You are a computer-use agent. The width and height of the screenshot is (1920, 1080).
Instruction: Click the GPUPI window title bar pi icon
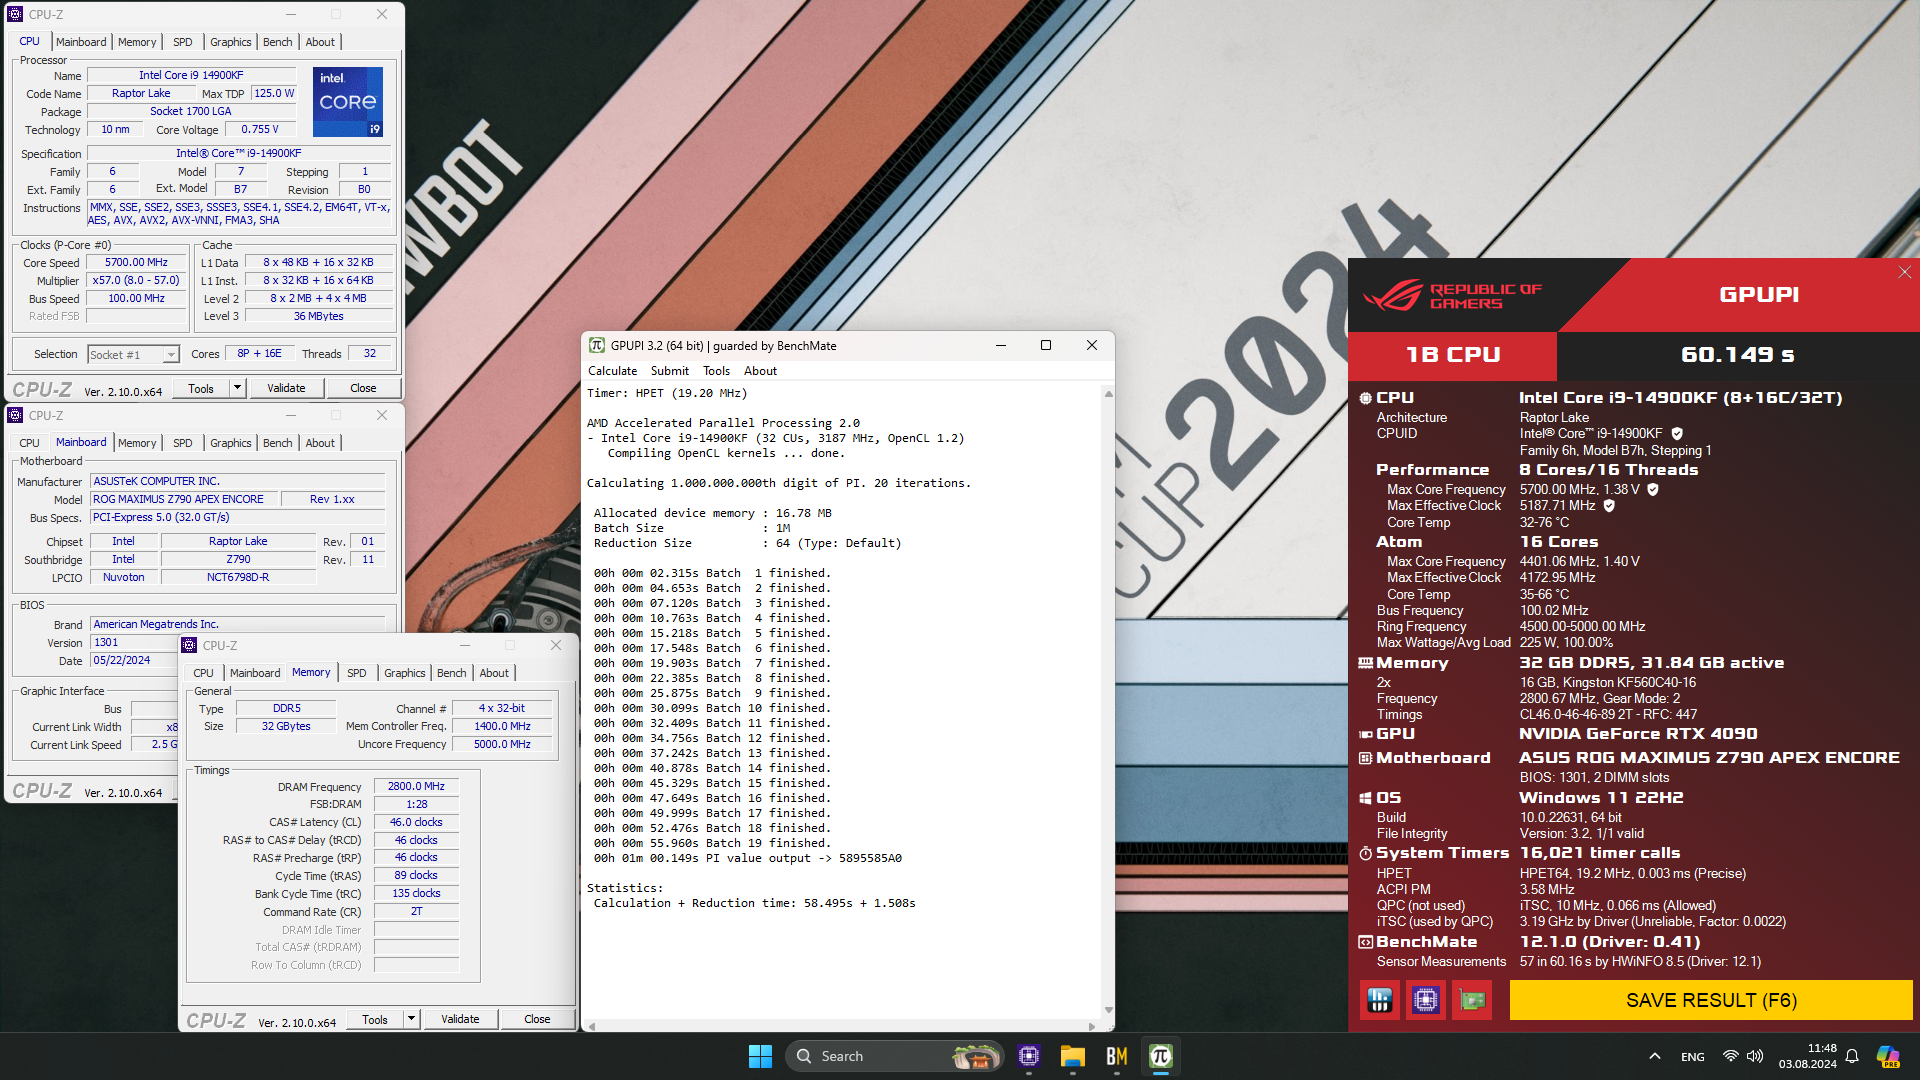tap(597, 345)
